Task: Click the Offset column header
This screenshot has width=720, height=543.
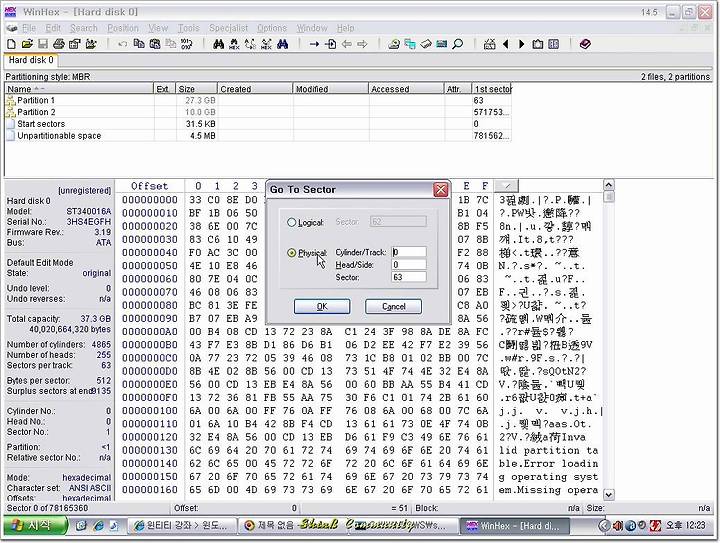Action: tap(150, 186)
